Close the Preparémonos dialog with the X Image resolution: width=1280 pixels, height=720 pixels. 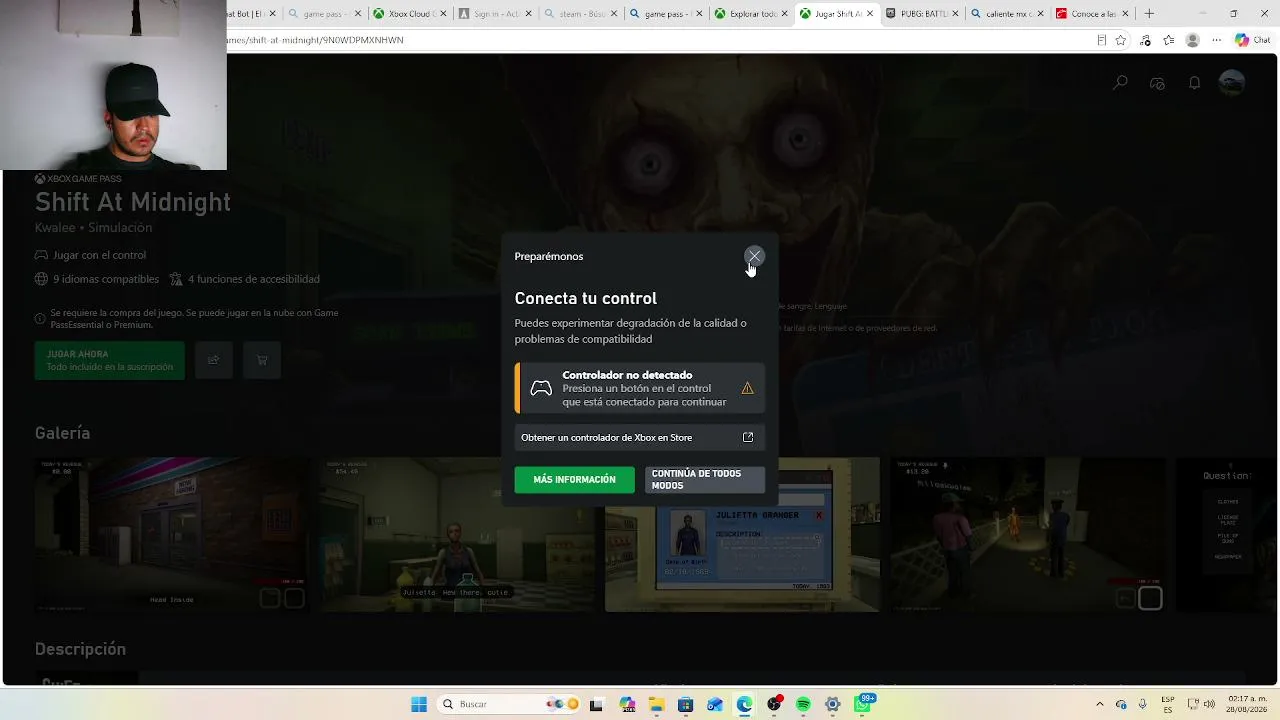(x=754, y=257)
